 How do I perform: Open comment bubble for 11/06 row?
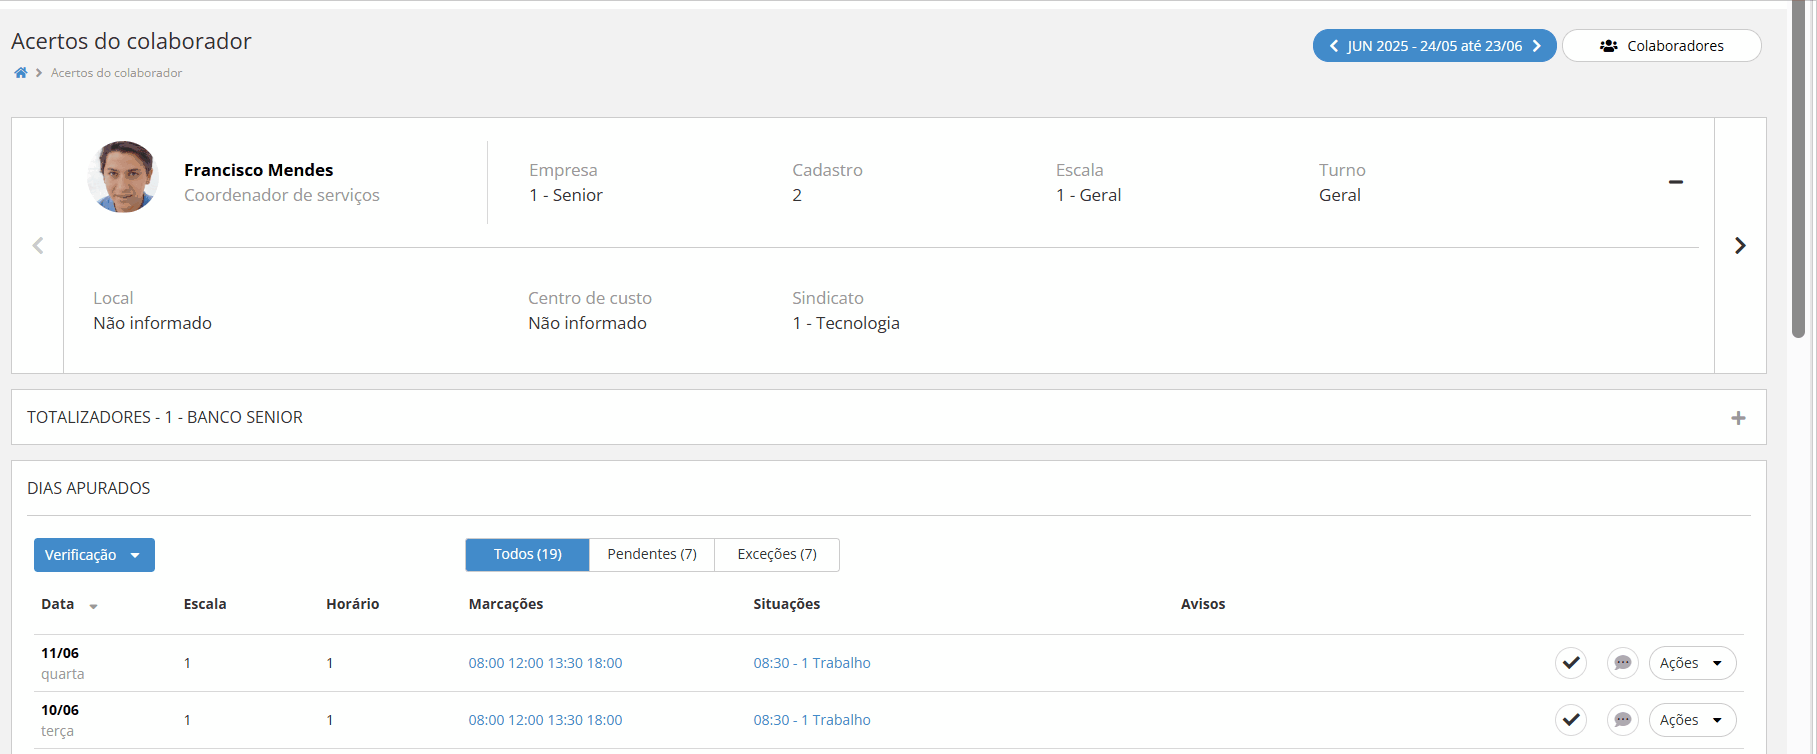(1622, 663)
